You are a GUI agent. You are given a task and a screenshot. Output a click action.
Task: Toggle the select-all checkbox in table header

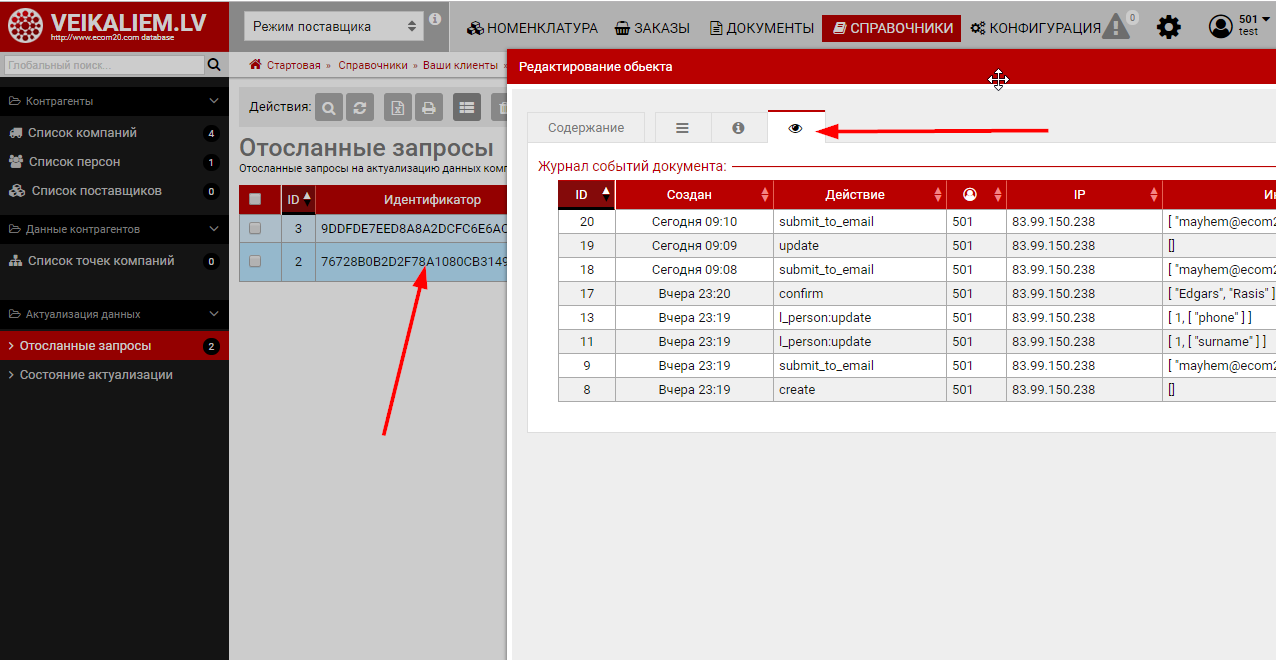(255, 199)
